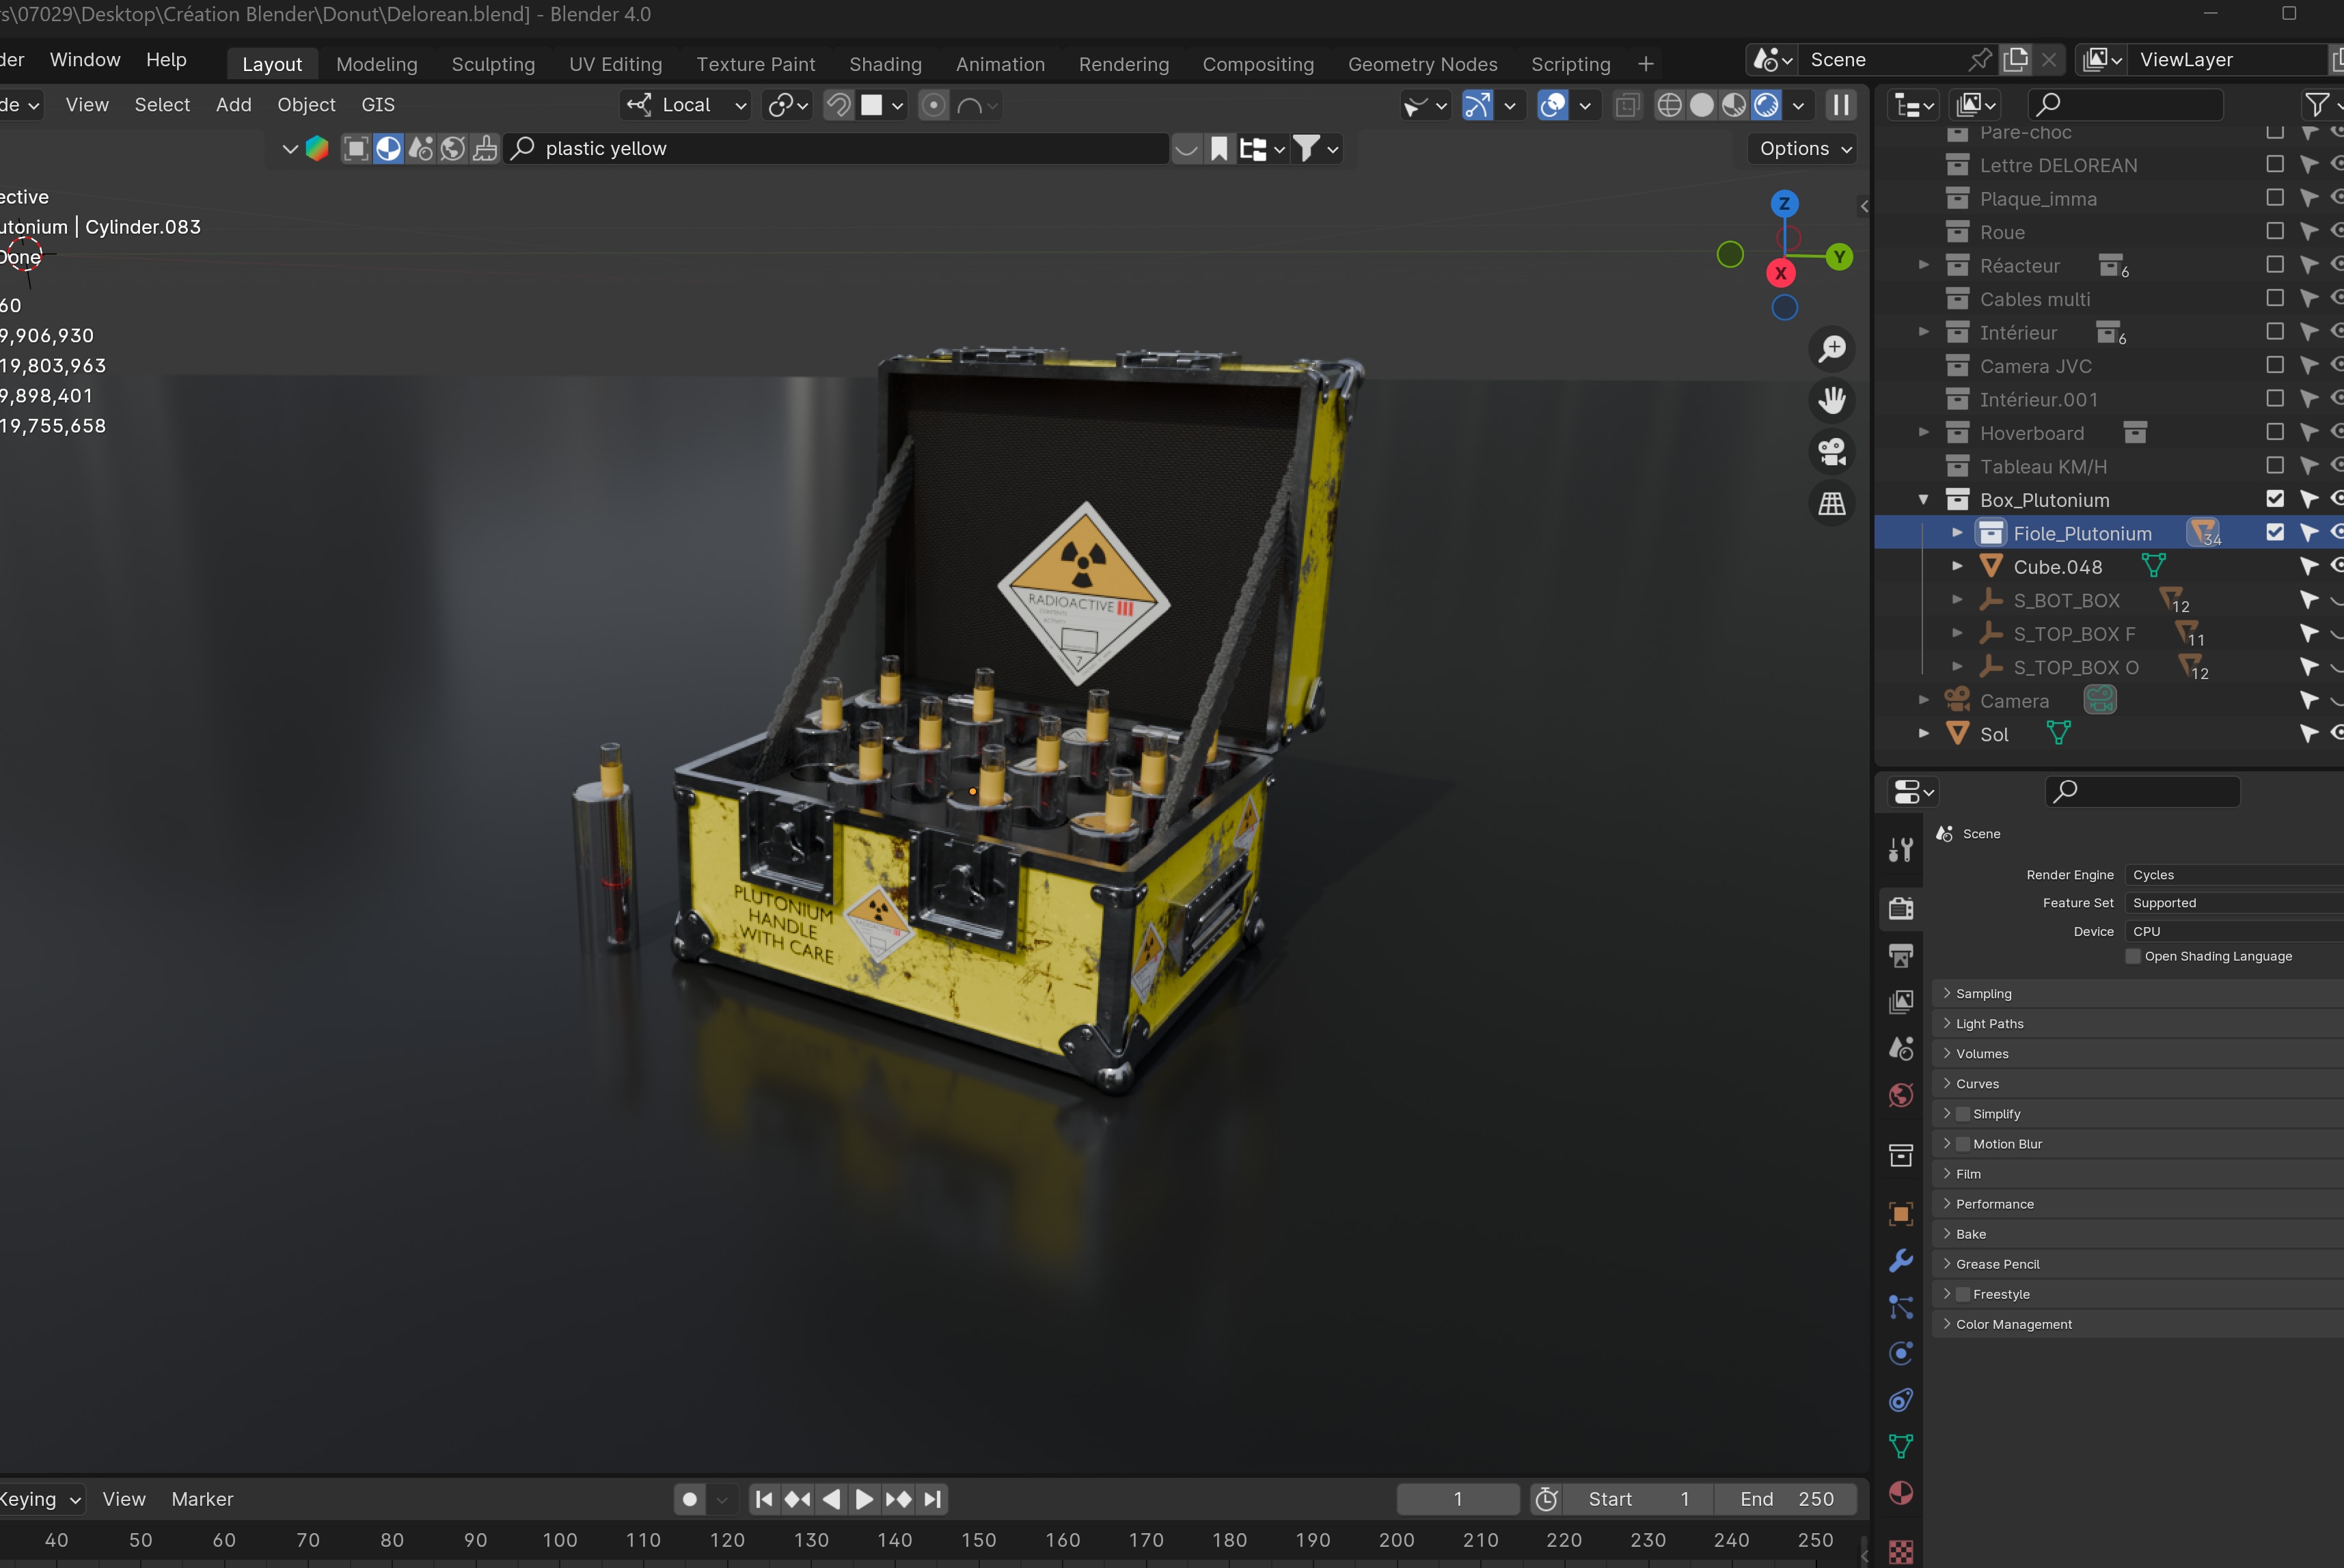Click the zoom viewport gizmo icon
The image size is (2344, 1568).
point(1831,349)
